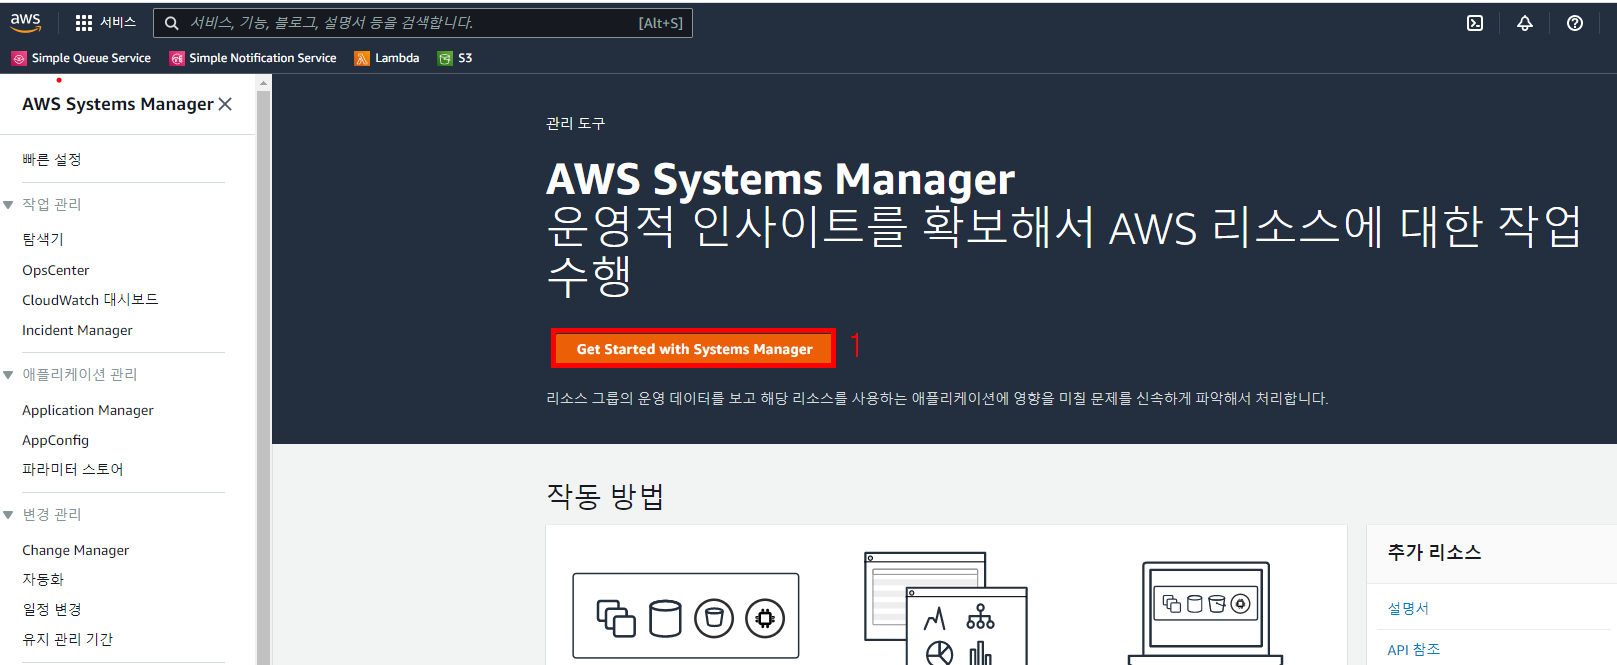Click the Lambda bookmark icon
This screenshot has height=665, width=1617.
click(x=362, y=58)
